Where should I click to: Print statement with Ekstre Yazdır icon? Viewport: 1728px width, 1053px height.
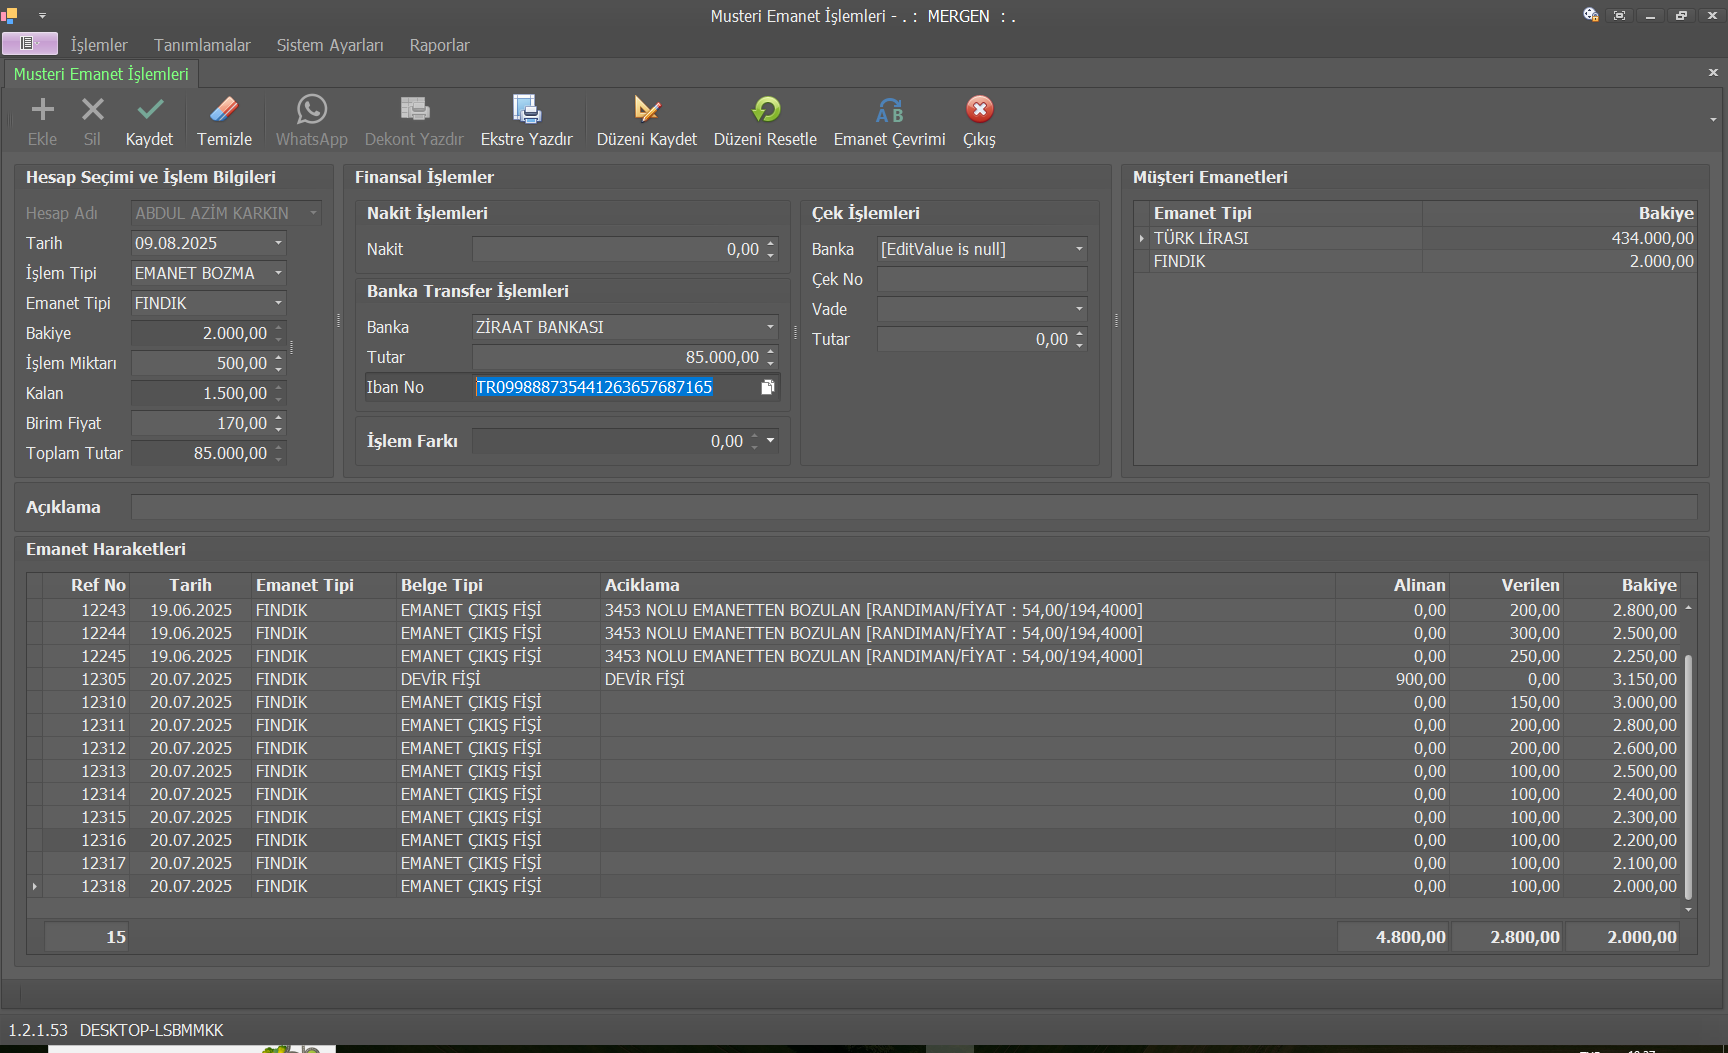[x=526, y=110]
